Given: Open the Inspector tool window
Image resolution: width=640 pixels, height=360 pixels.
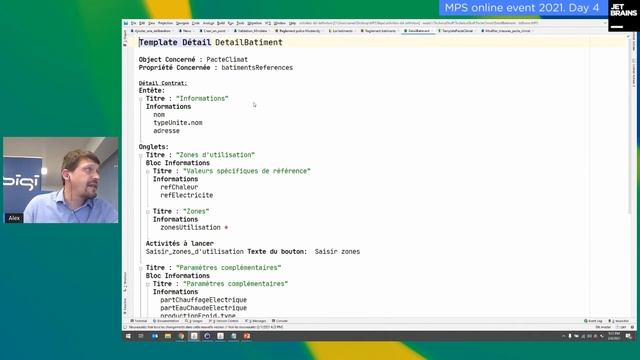Looking at the screenshot, I should (x=619, y=321).
